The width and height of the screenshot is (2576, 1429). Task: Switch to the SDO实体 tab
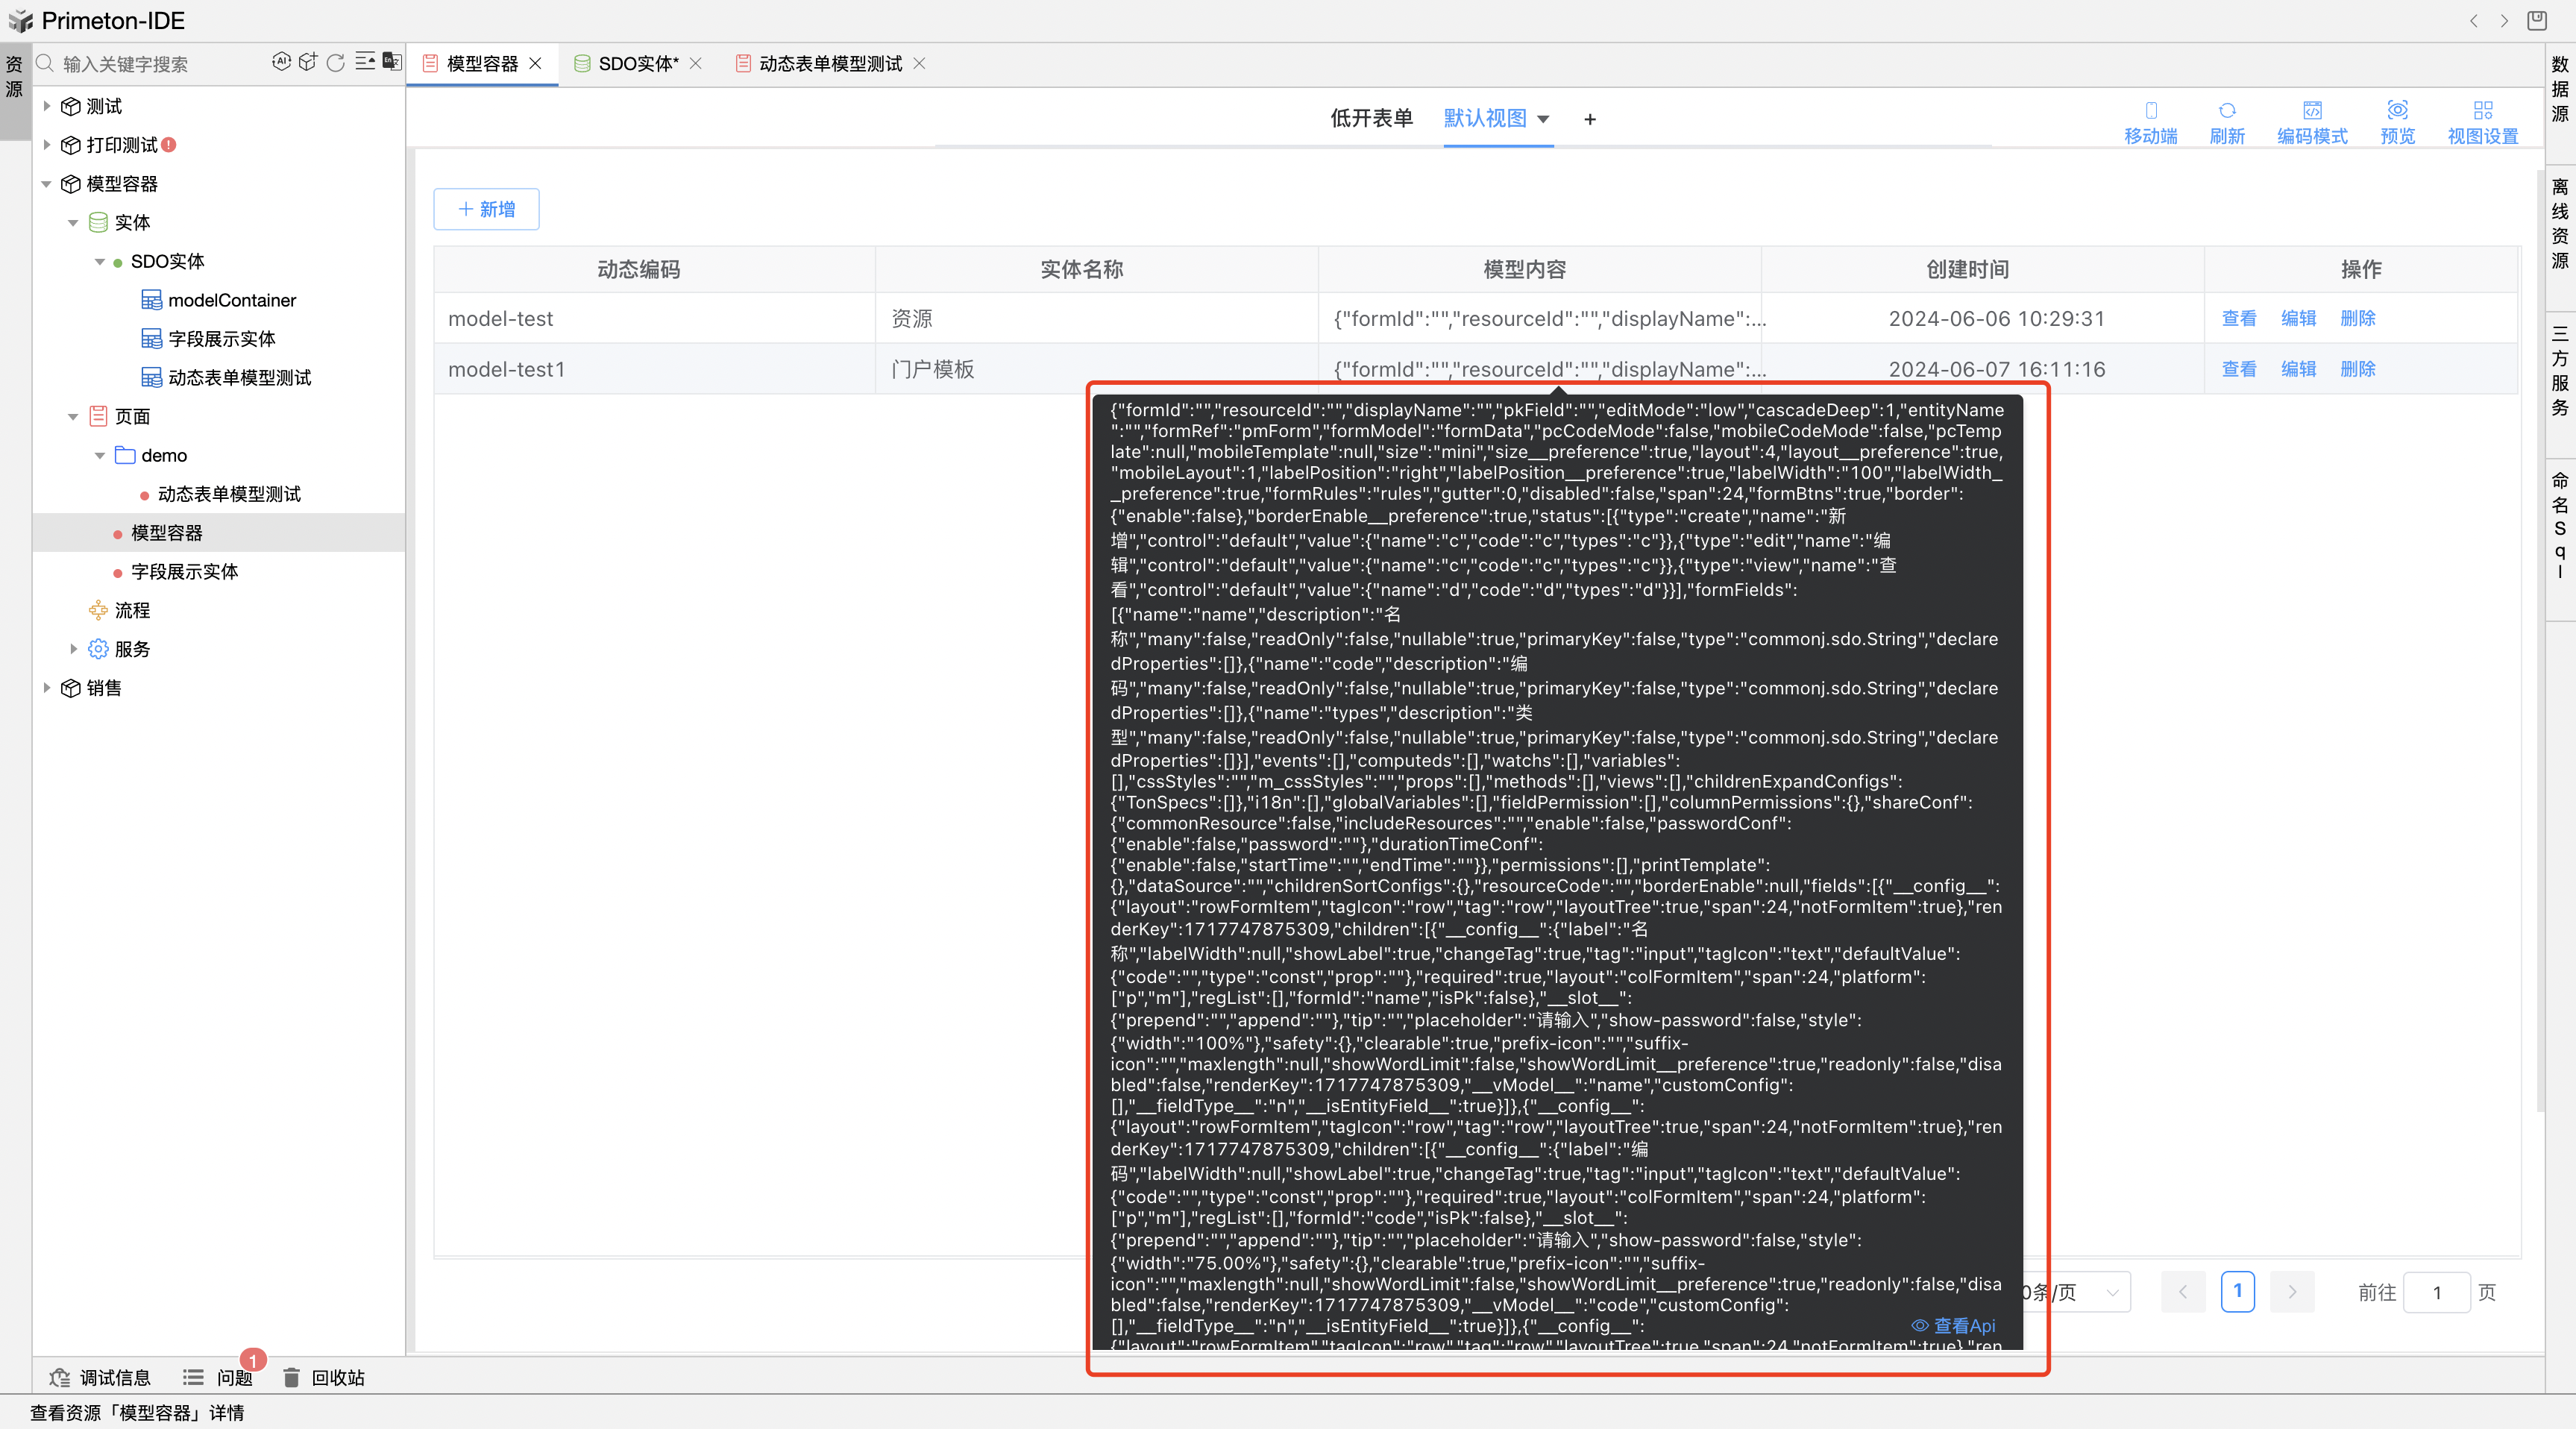[637, 64]
